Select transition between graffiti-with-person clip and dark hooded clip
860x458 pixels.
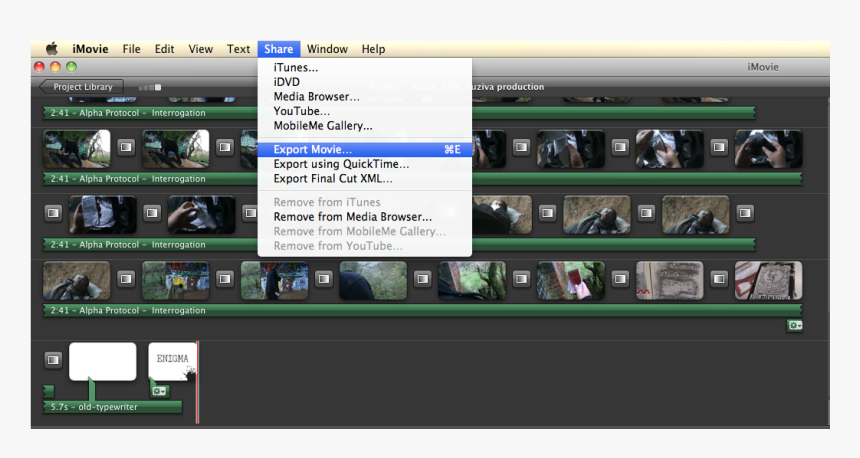324,279
